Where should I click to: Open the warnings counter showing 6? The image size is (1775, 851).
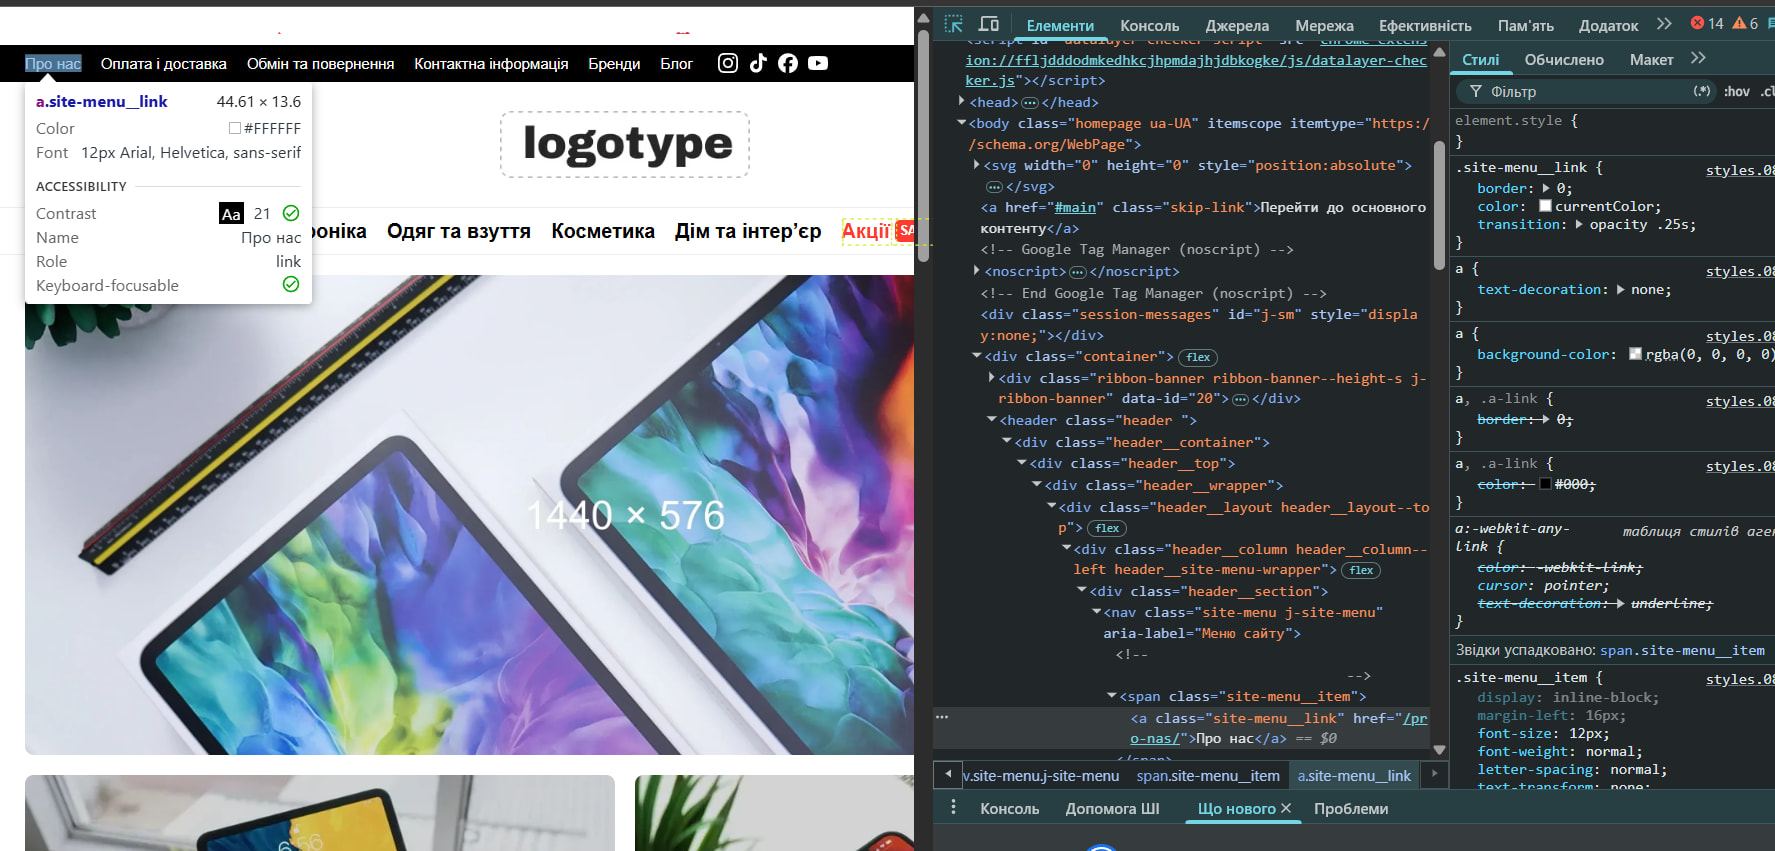coord(1746,24)
